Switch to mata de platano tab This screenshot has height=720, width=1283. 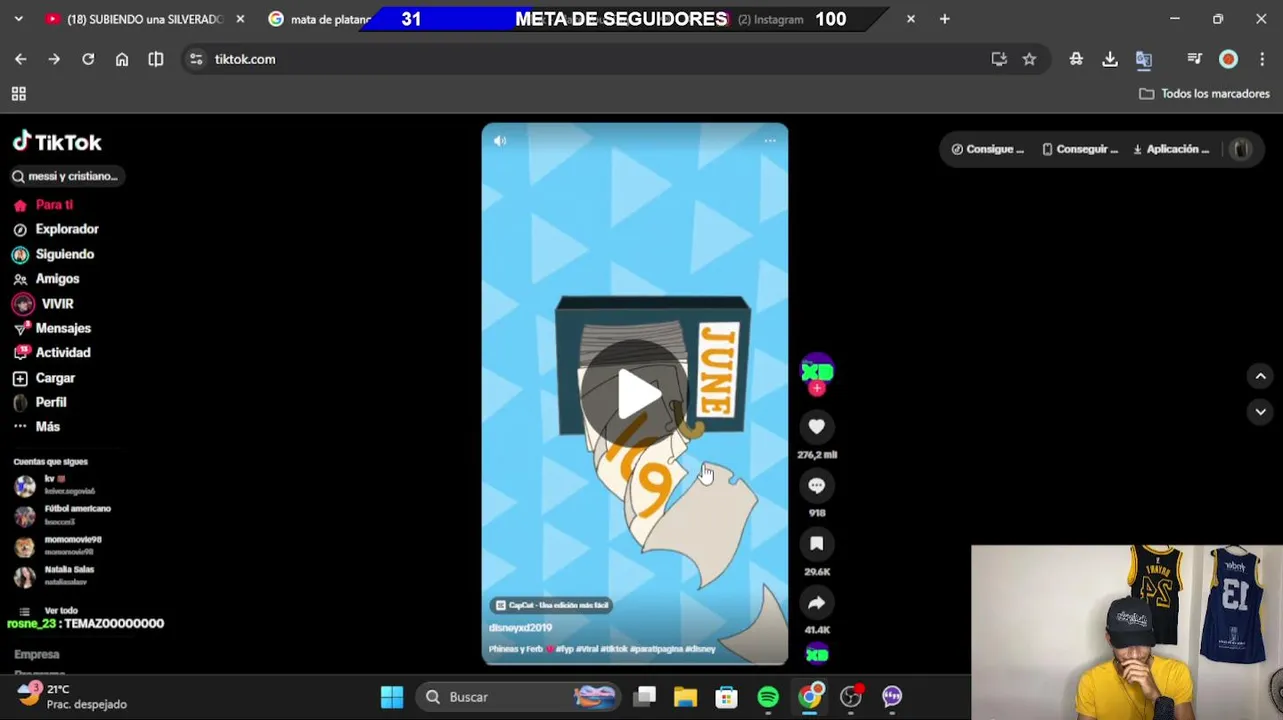[x=318, y=19]
